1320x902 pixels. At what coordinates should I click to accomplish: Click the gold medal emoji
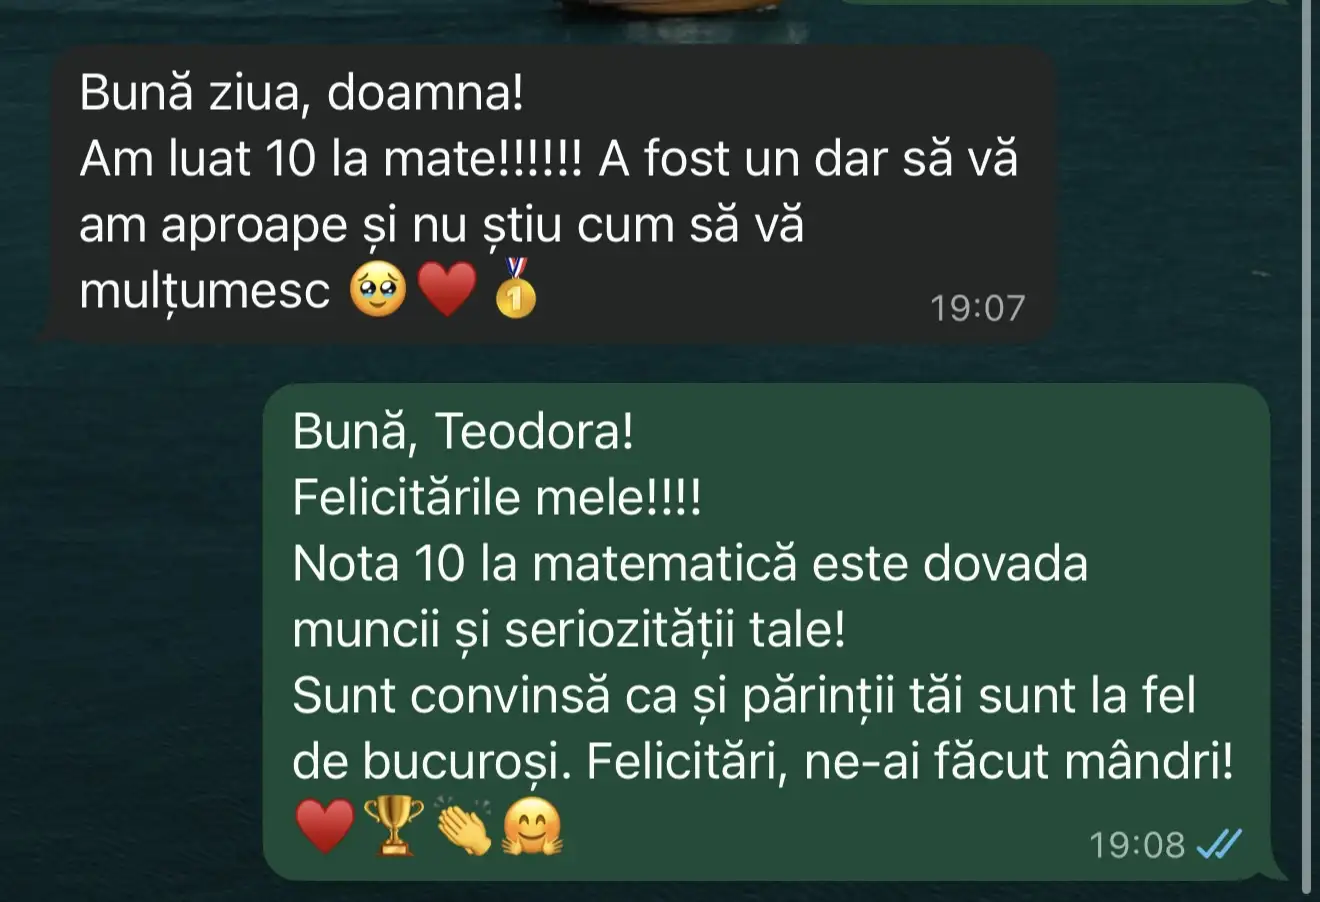(x=516, y=288)
